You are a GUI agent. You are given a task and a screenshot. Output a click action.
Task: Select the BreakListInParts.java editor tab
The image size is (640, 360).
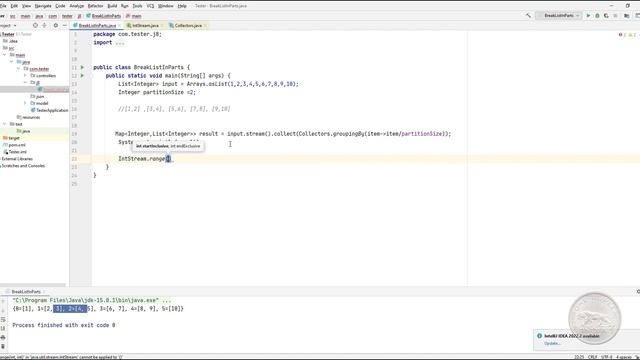[x=97, y=25]
